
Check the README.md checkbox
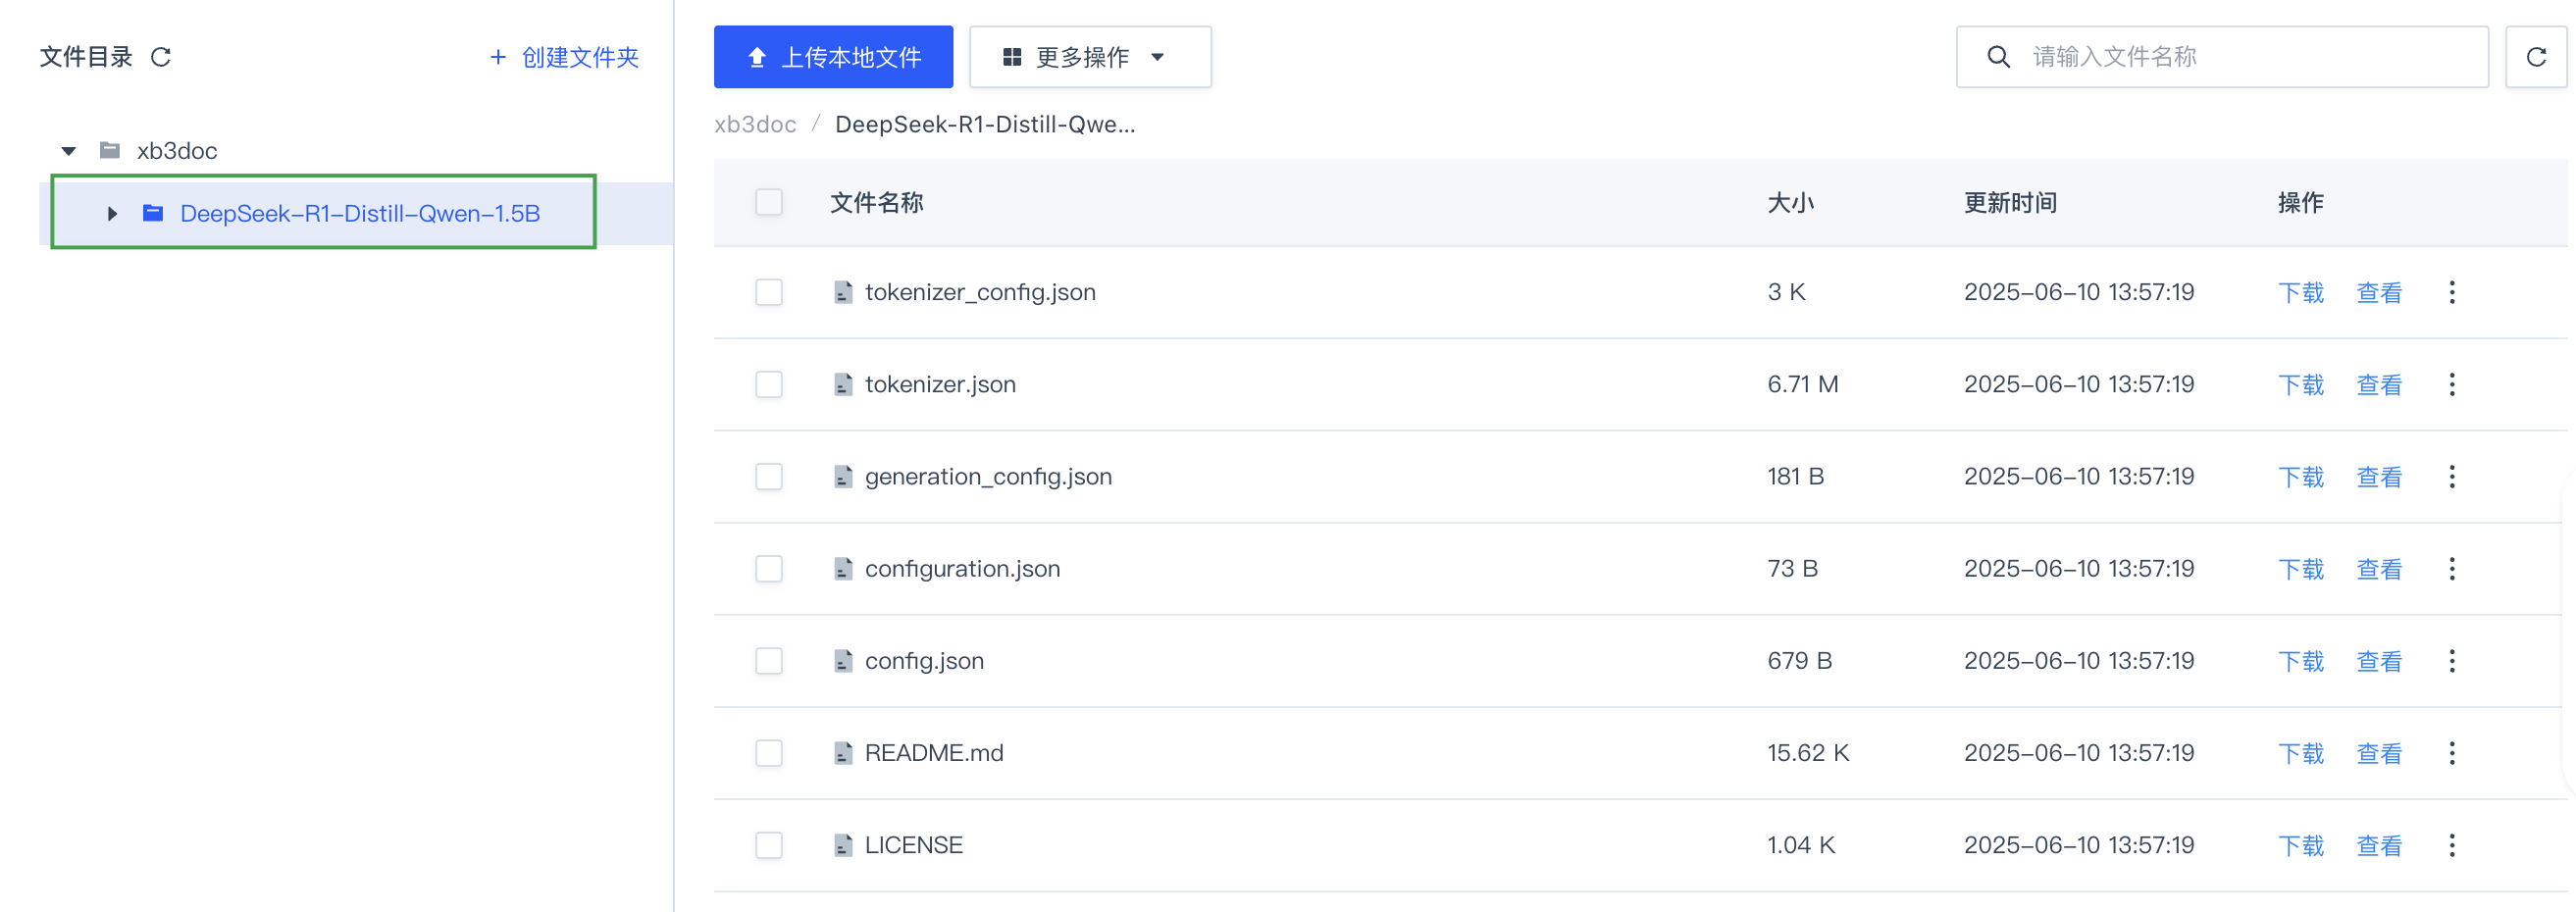point(768,753)
